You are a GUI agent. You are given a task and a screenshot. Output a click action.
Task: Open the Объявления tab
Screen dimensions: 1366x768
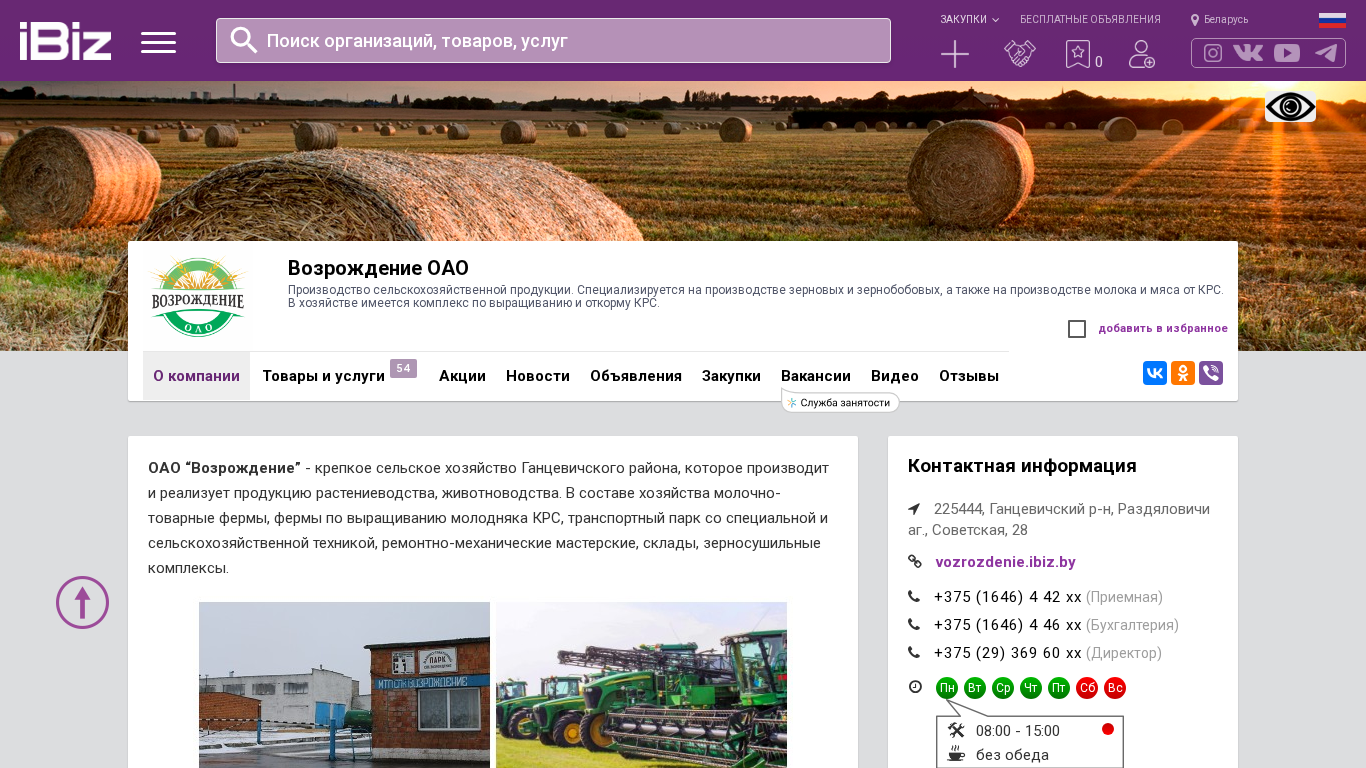click(x=636, y=376)
